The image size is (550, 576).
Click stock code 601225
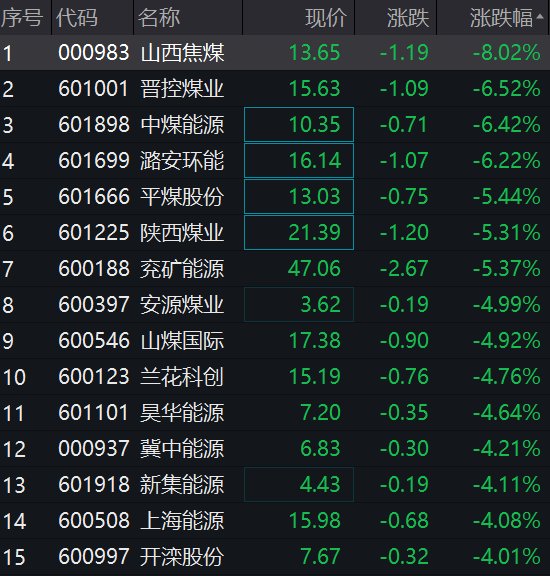click(x=94, y=233)
